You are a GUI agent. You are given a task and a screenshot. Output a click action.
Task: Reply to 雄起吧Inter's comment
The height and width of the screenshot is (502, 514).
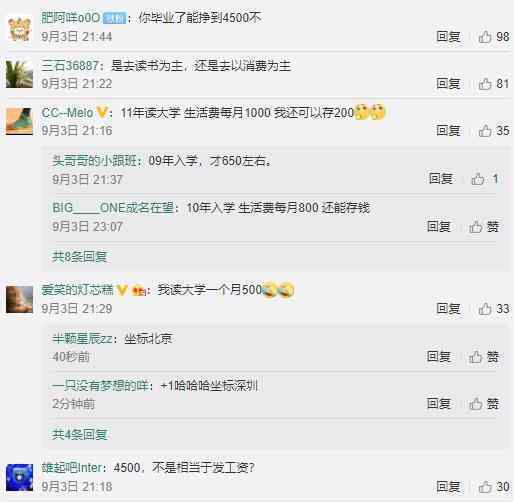[x=448, y=487]
